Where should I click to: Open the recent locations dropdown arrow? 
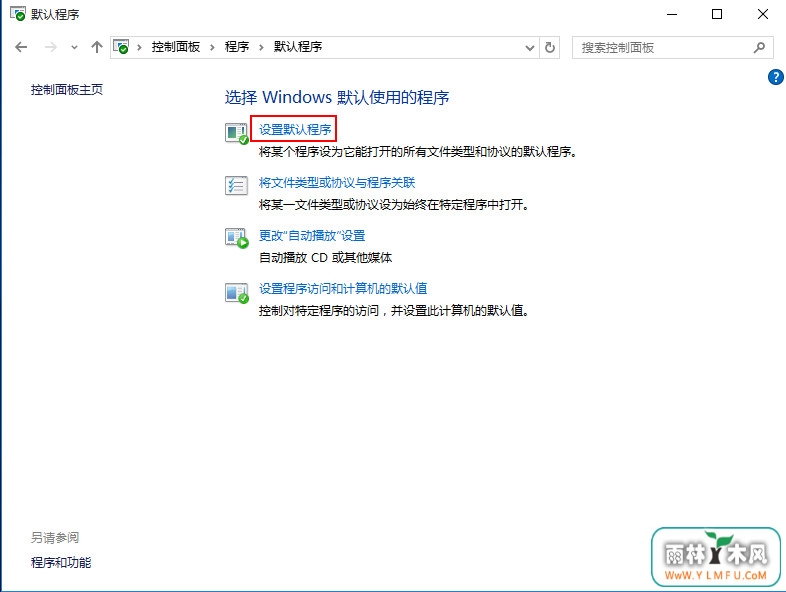click(74, 48)
